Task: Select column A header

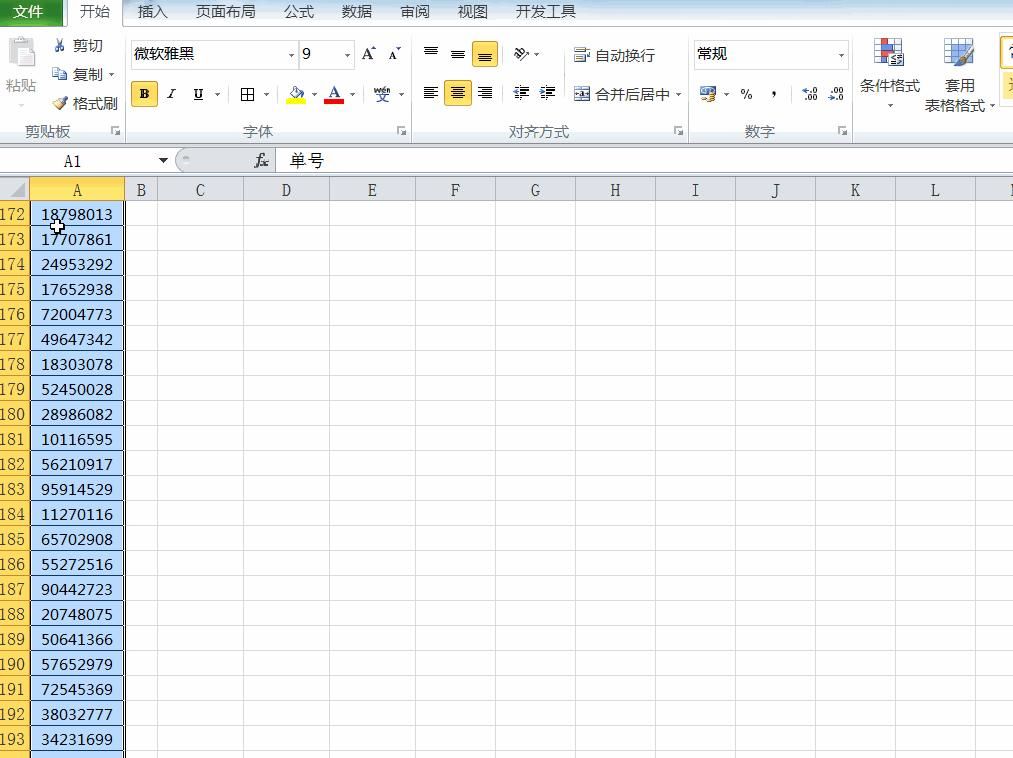Action: (77, 190)
